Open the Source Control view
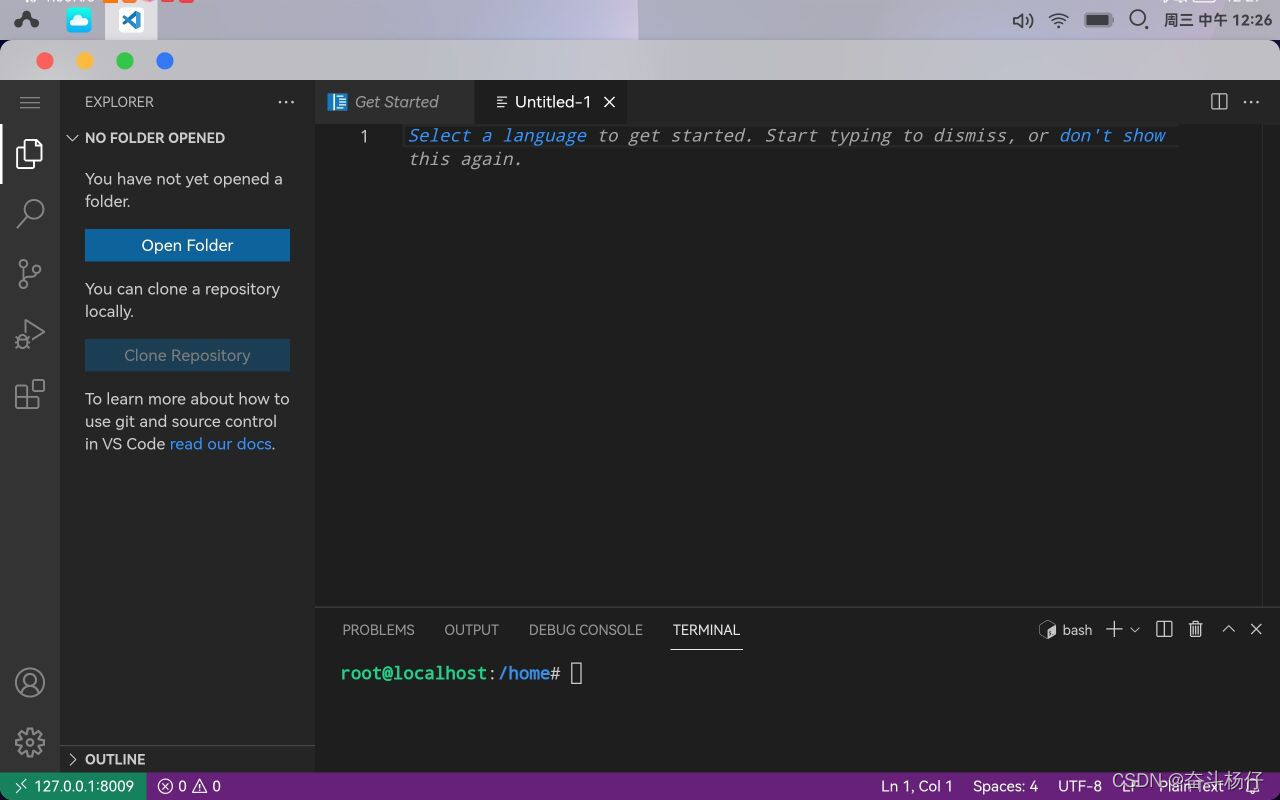Image resolution: width=1280 pixels, height=800 pixels. [x=30, y=274]
